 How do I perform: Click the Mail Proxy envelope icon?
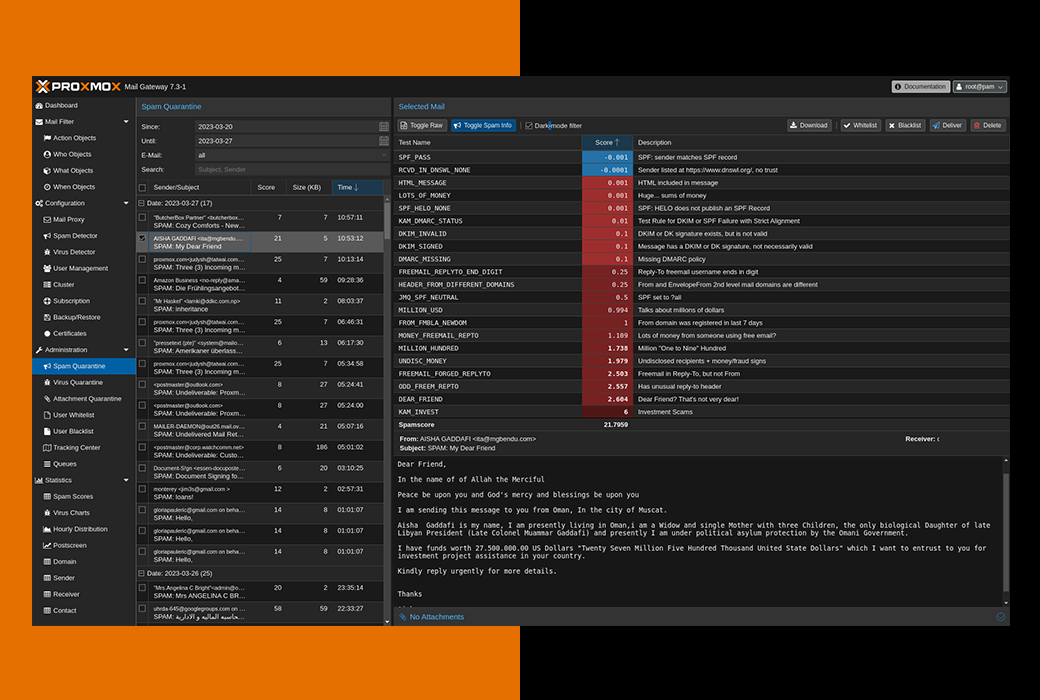tap(47, 220)
